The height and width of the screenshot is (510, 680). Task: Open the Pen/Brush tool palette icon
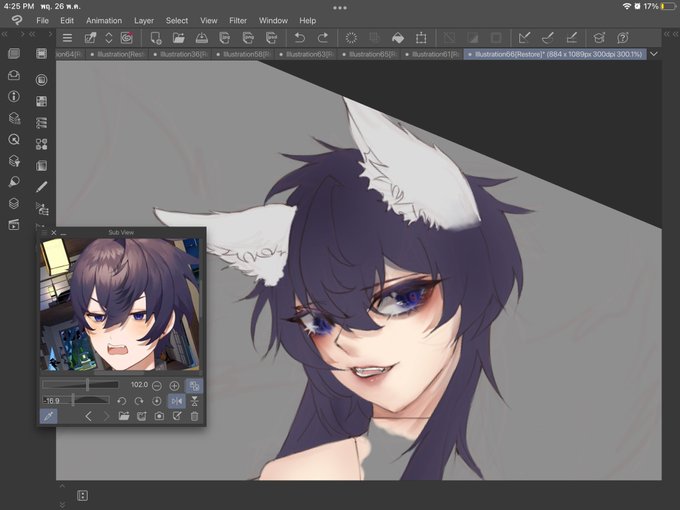click(42, 187)
